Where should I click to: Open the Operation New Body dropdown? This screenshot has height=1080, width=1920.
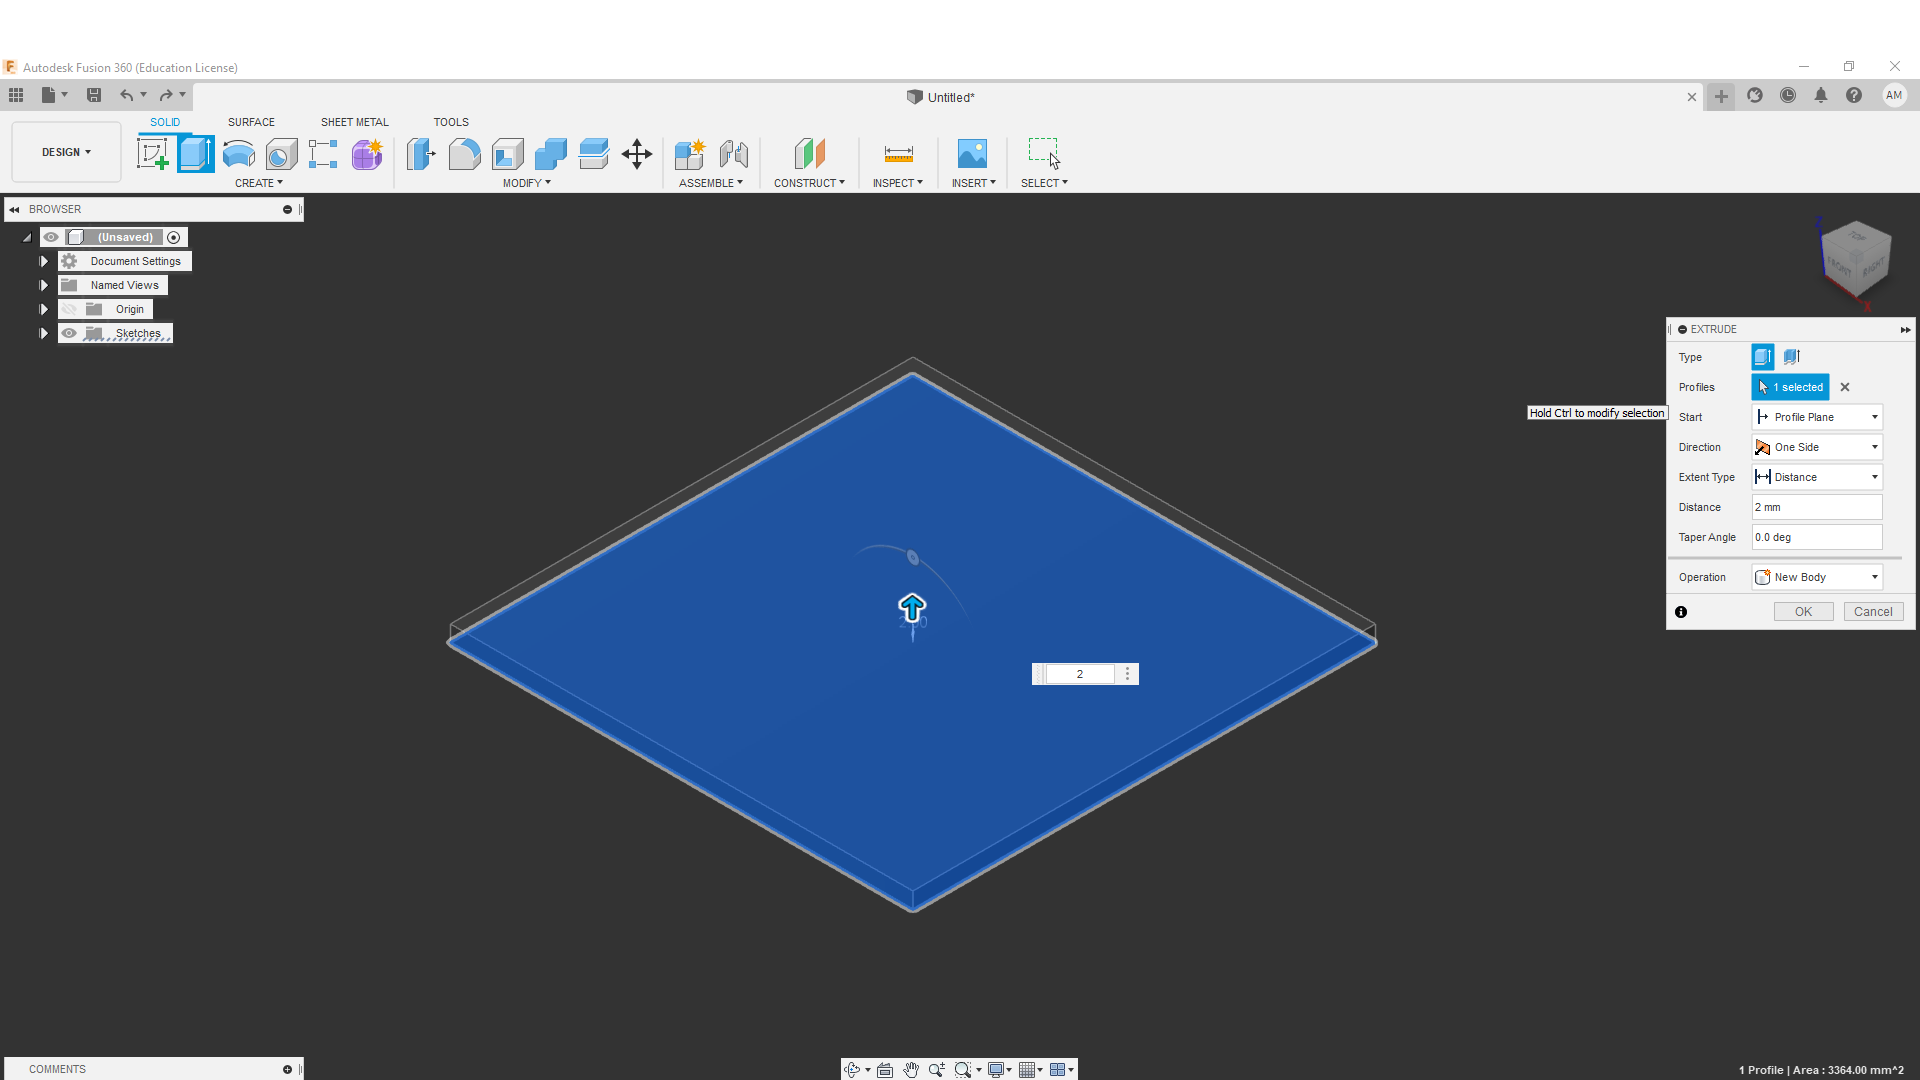pyautogui.click(x=1817, y=577)
